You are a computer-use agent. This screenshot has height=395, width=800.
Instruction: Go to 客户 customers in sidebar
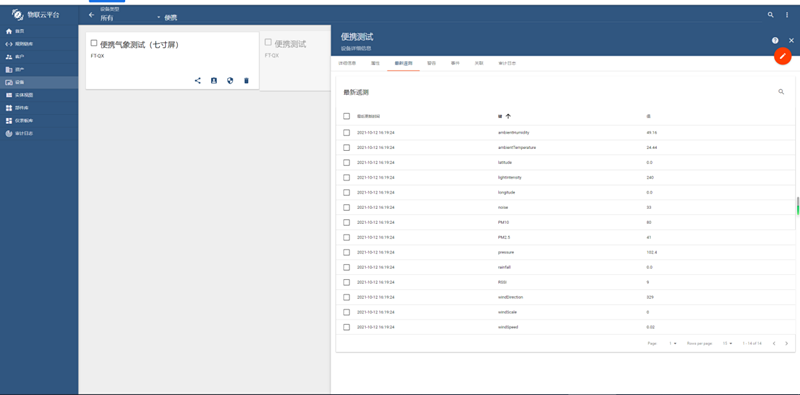tap(39, 57)
